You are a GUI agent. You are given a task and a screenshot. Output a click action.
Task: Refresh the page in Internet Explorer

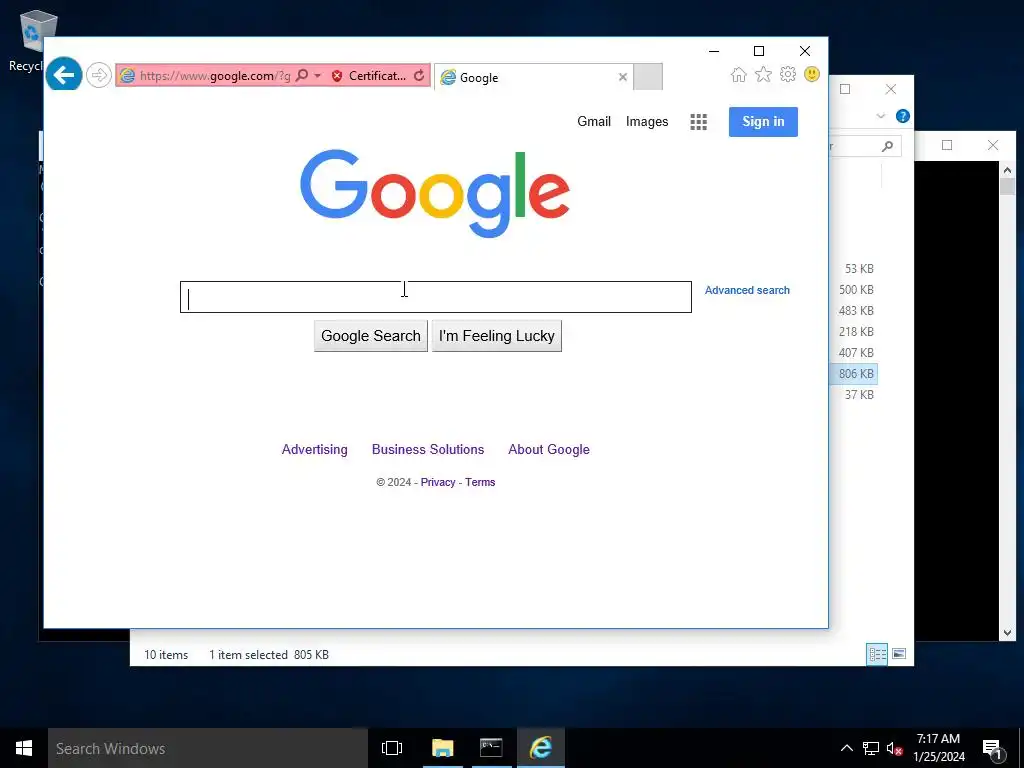[x=419, y=76]
